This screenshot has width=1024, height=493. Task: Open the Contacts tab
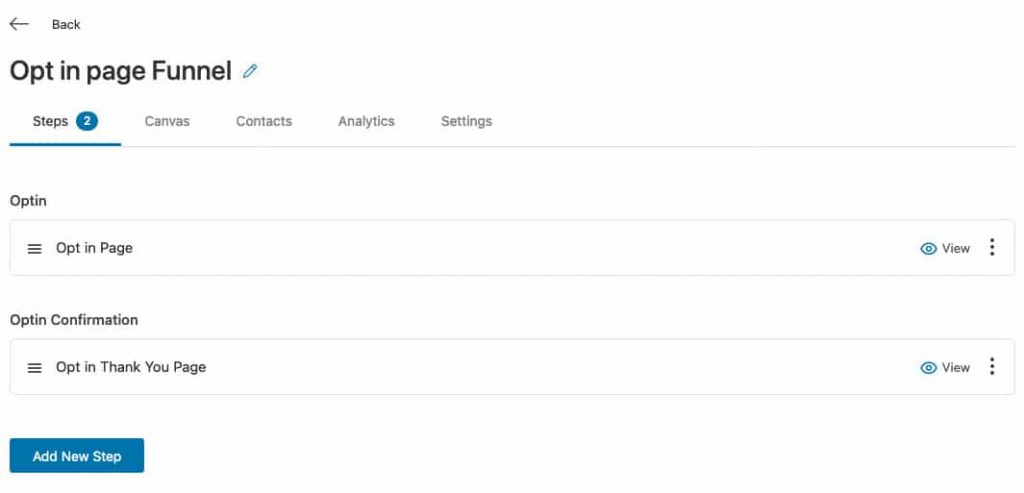click(264, 121)
